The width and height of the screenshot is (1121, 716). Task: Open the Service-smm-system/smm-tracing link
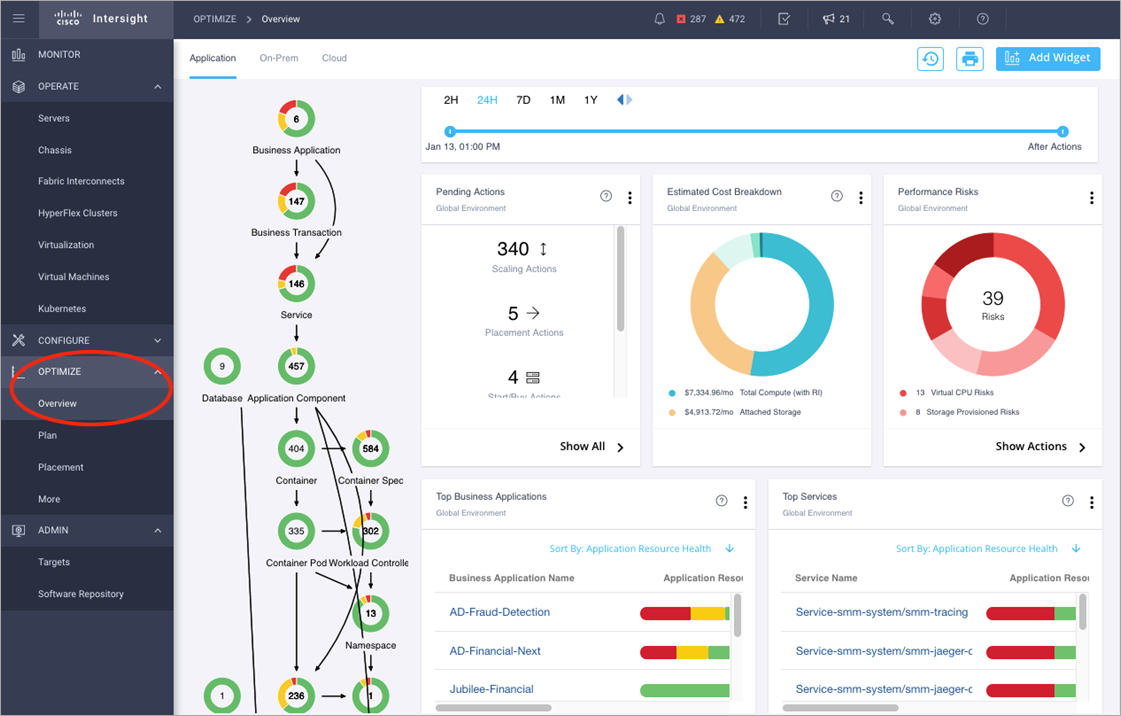[x=882, y=612]
